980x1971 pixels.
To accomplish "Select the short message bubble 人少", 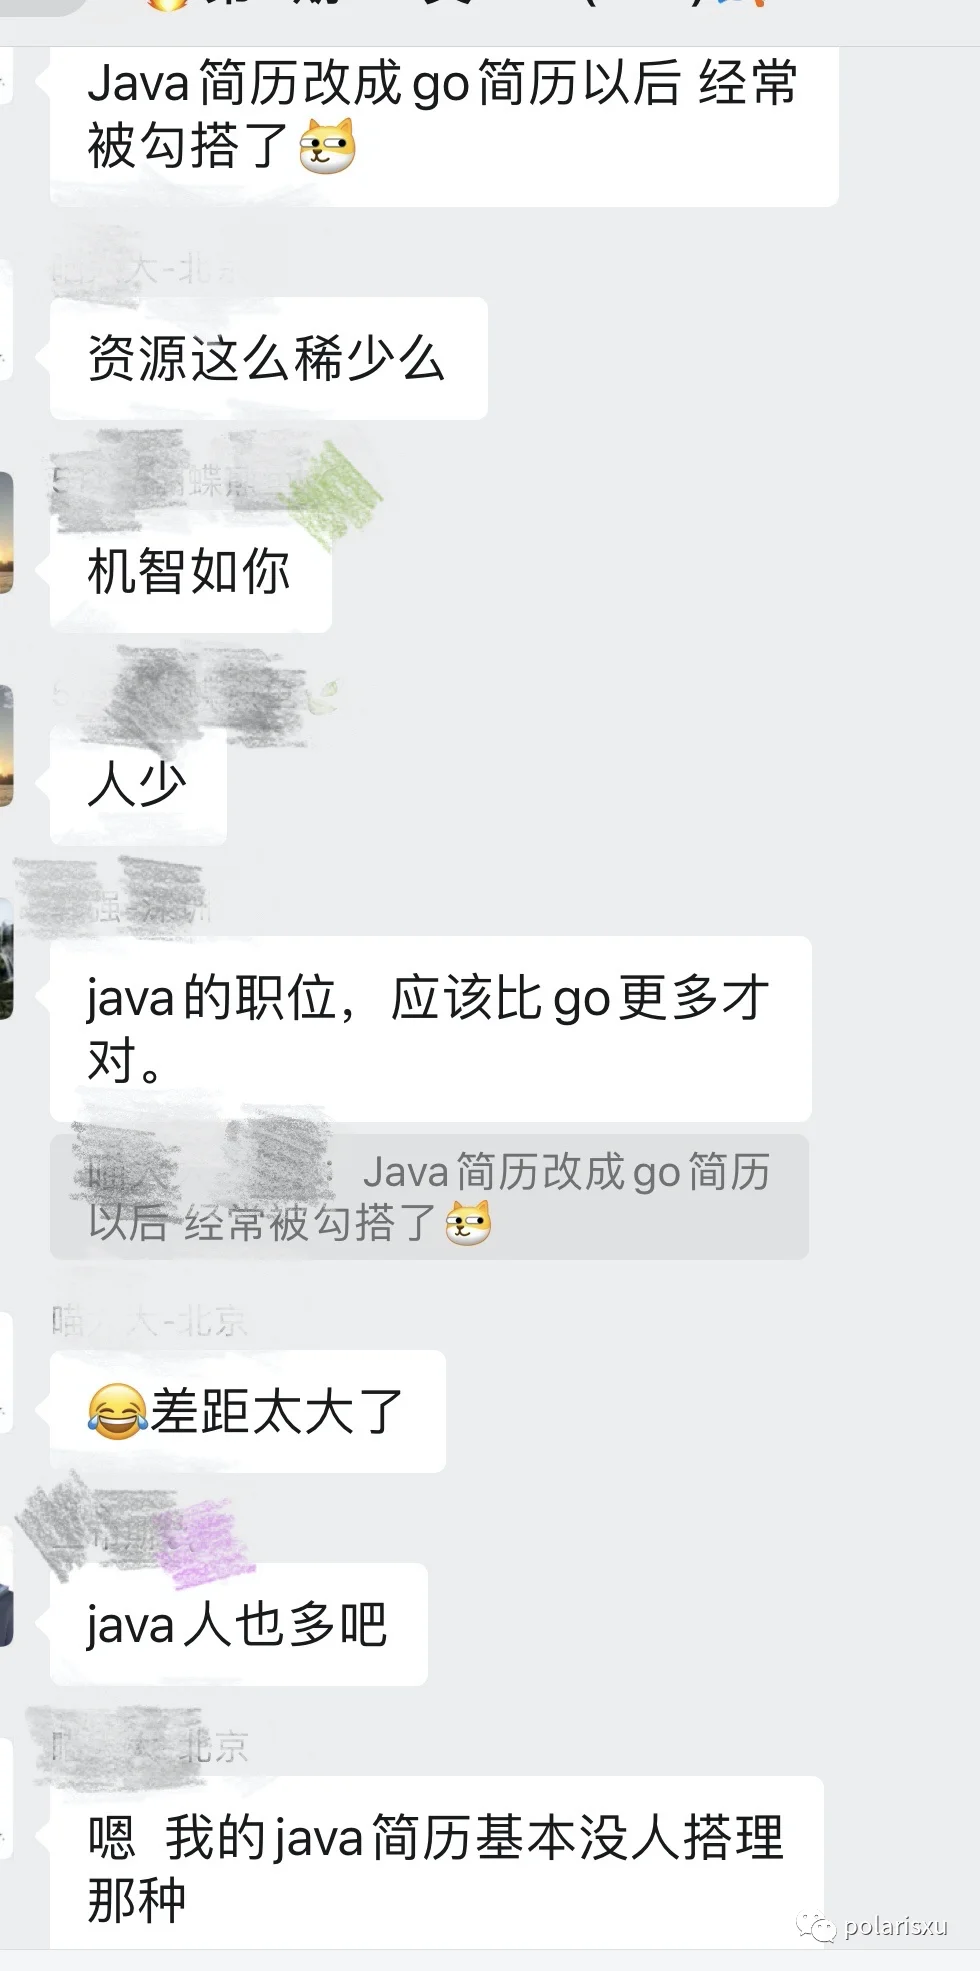I will [138, 784].
